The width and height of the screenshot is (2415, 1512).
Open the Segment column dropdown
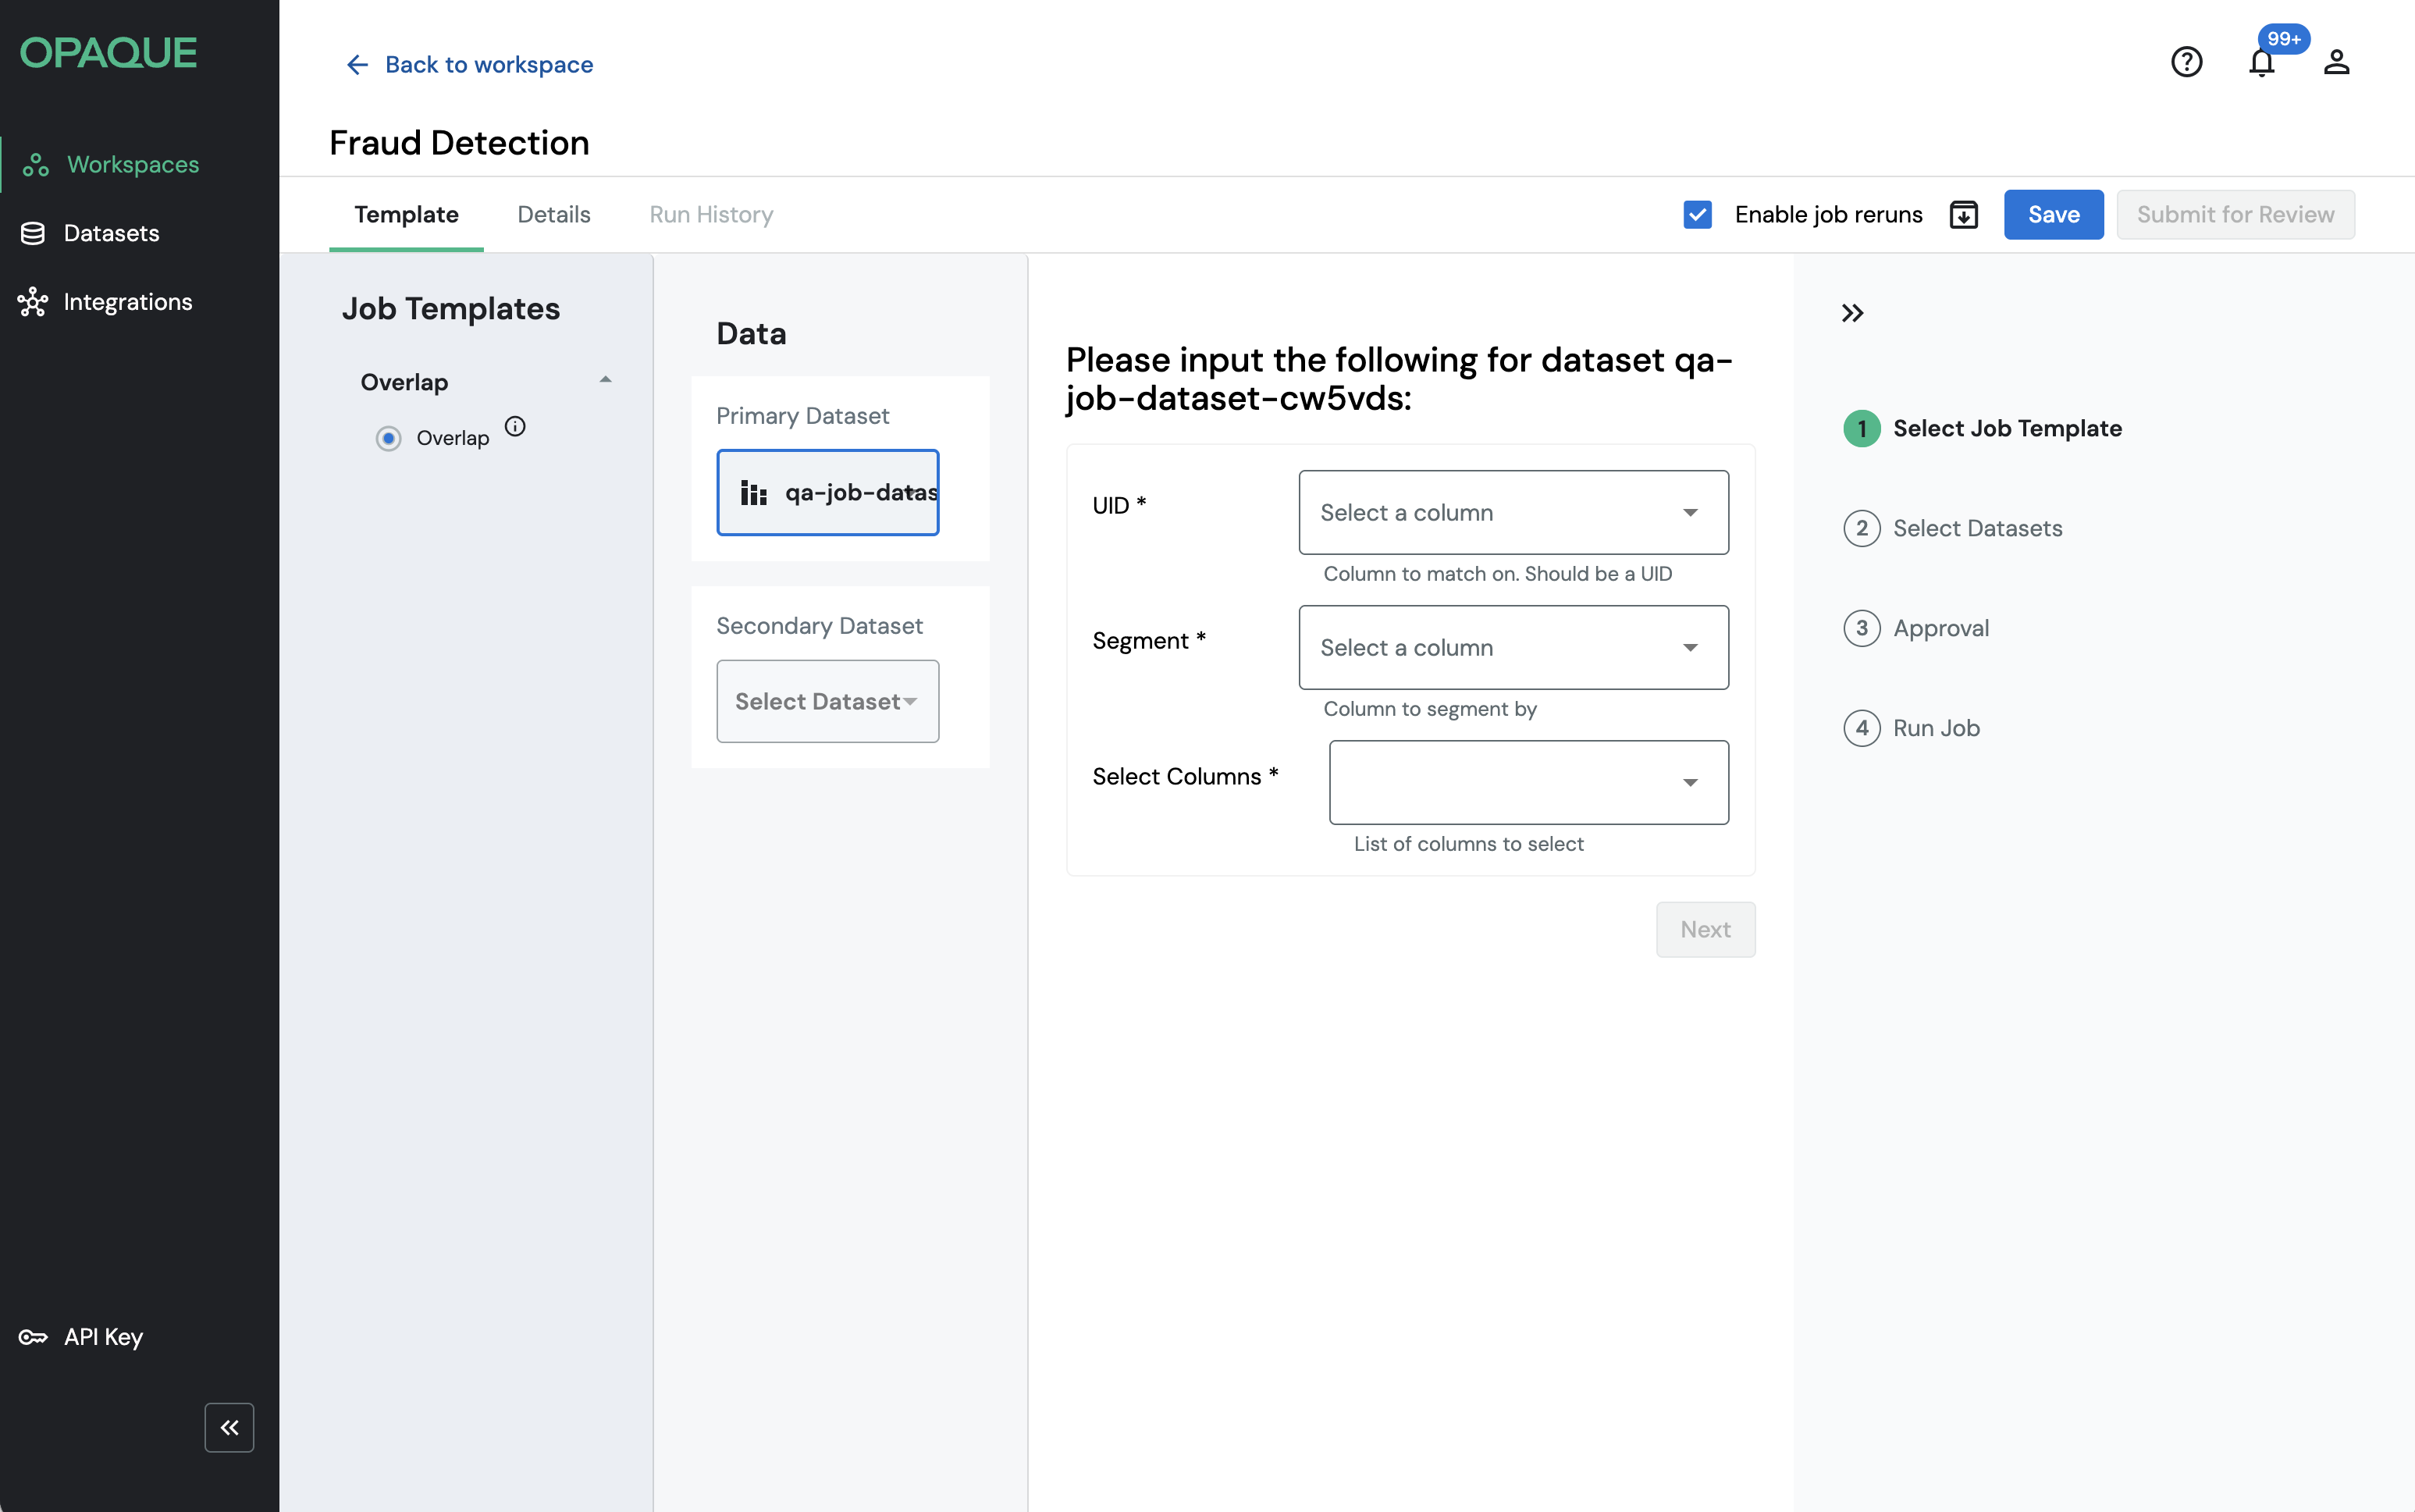[1512, 647]
